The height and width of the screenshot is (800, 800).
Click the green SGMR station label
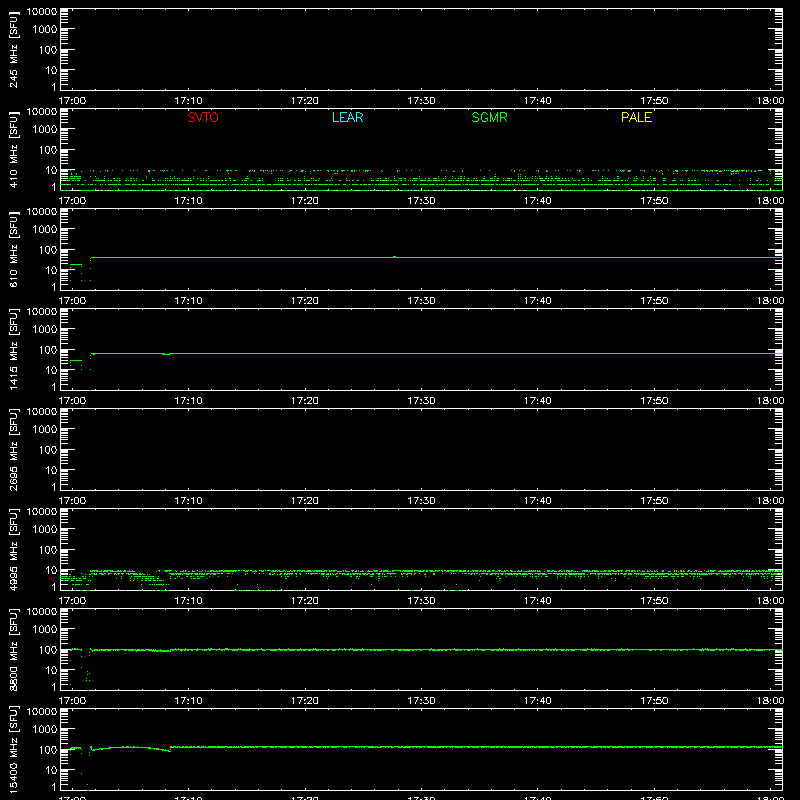(489, 117)
